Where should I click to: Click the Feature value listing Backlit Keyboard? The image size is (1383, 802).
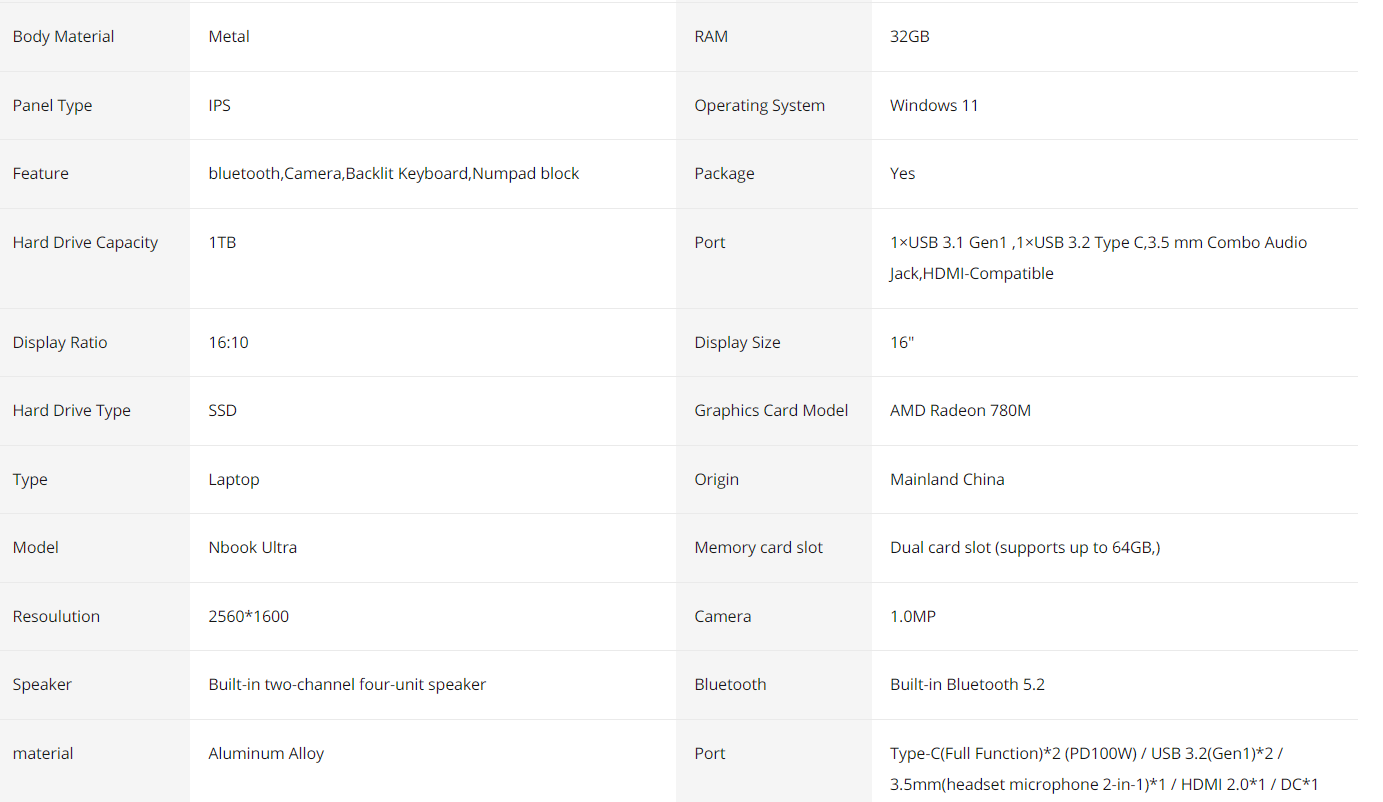(393, 174)
